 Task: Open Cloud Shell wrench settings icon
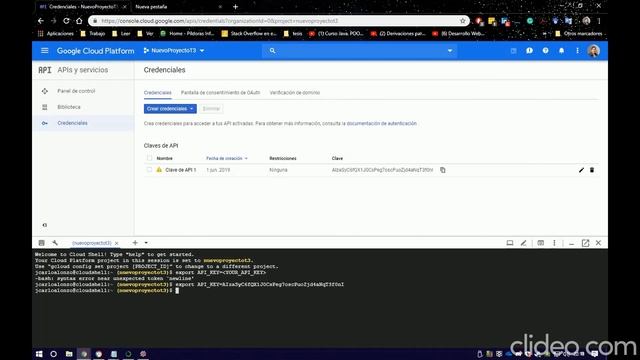55,243
